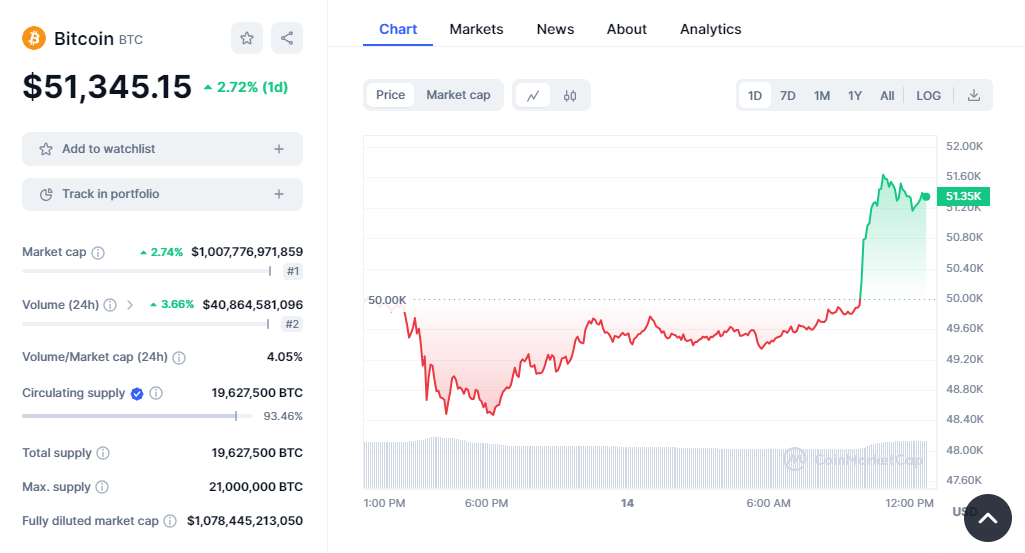The width and height of the screenshot is (1025, 553).
Task: Click the Max. supply info icon
Action: pyautogui.click(x=102, y=487)
